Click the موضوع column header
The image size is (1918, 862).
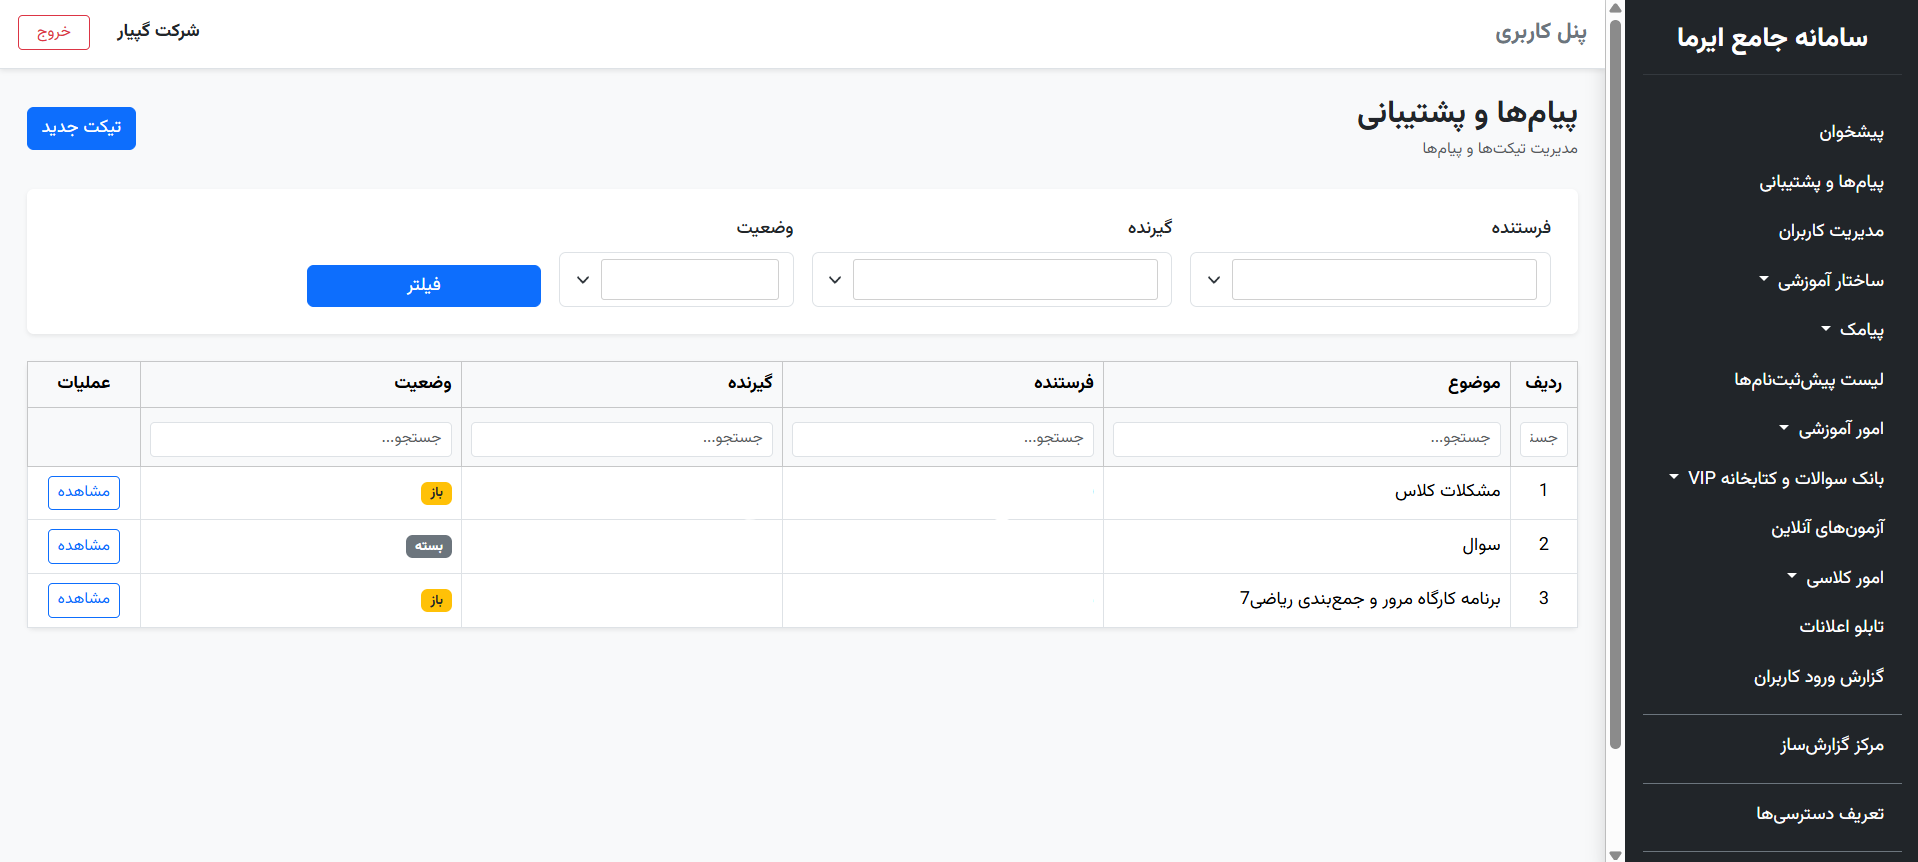pos(1306,384)
